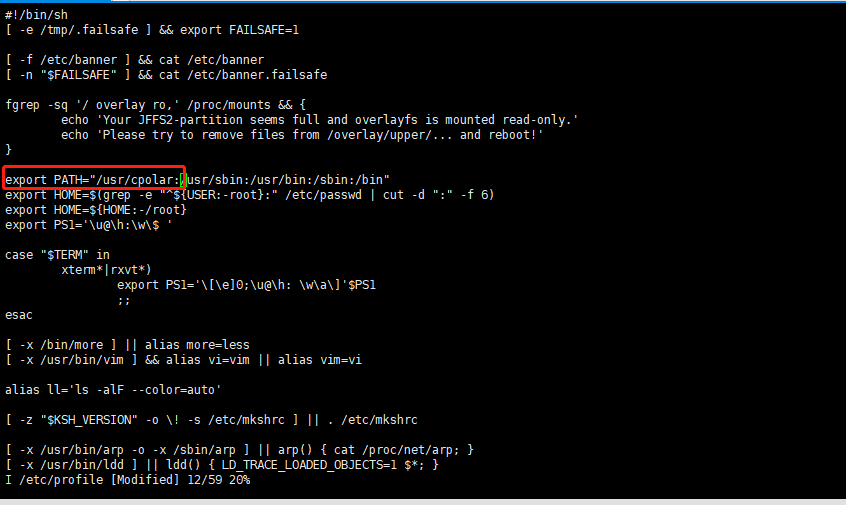Viewport: 846px width, 505px height.
Task: Click the shebang line #!/bin/sh
Action: [x=37, y=15]
